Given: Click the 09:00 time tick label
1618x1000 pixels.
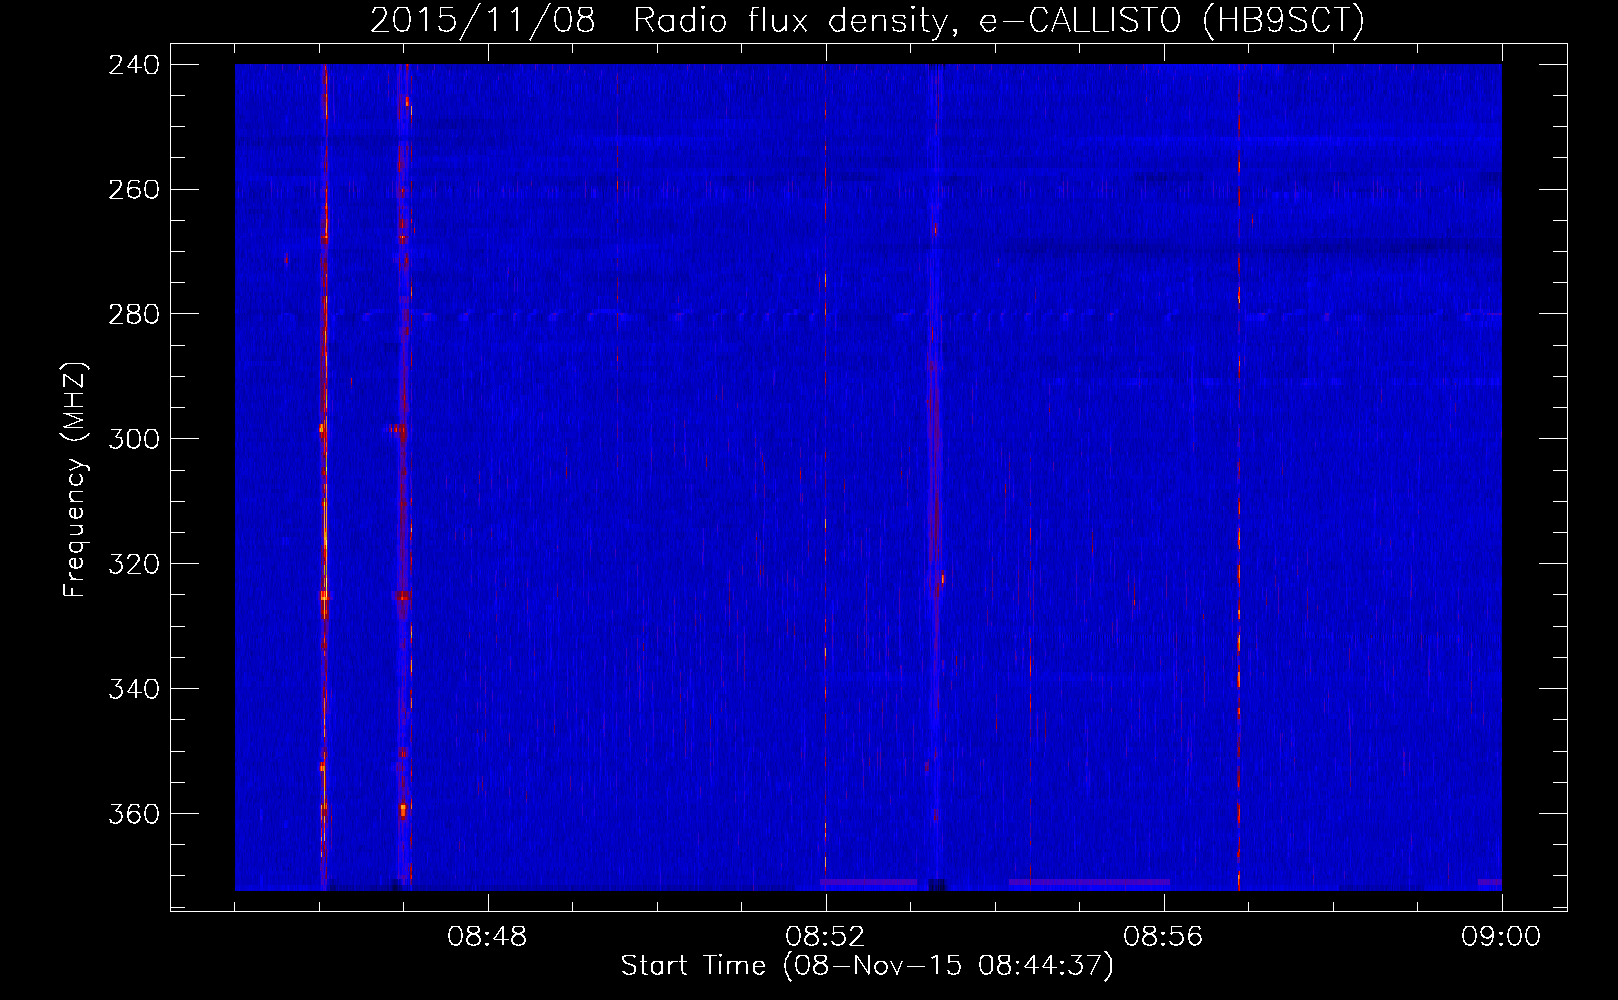Looking at the screenshot, I should [1502, 936].
